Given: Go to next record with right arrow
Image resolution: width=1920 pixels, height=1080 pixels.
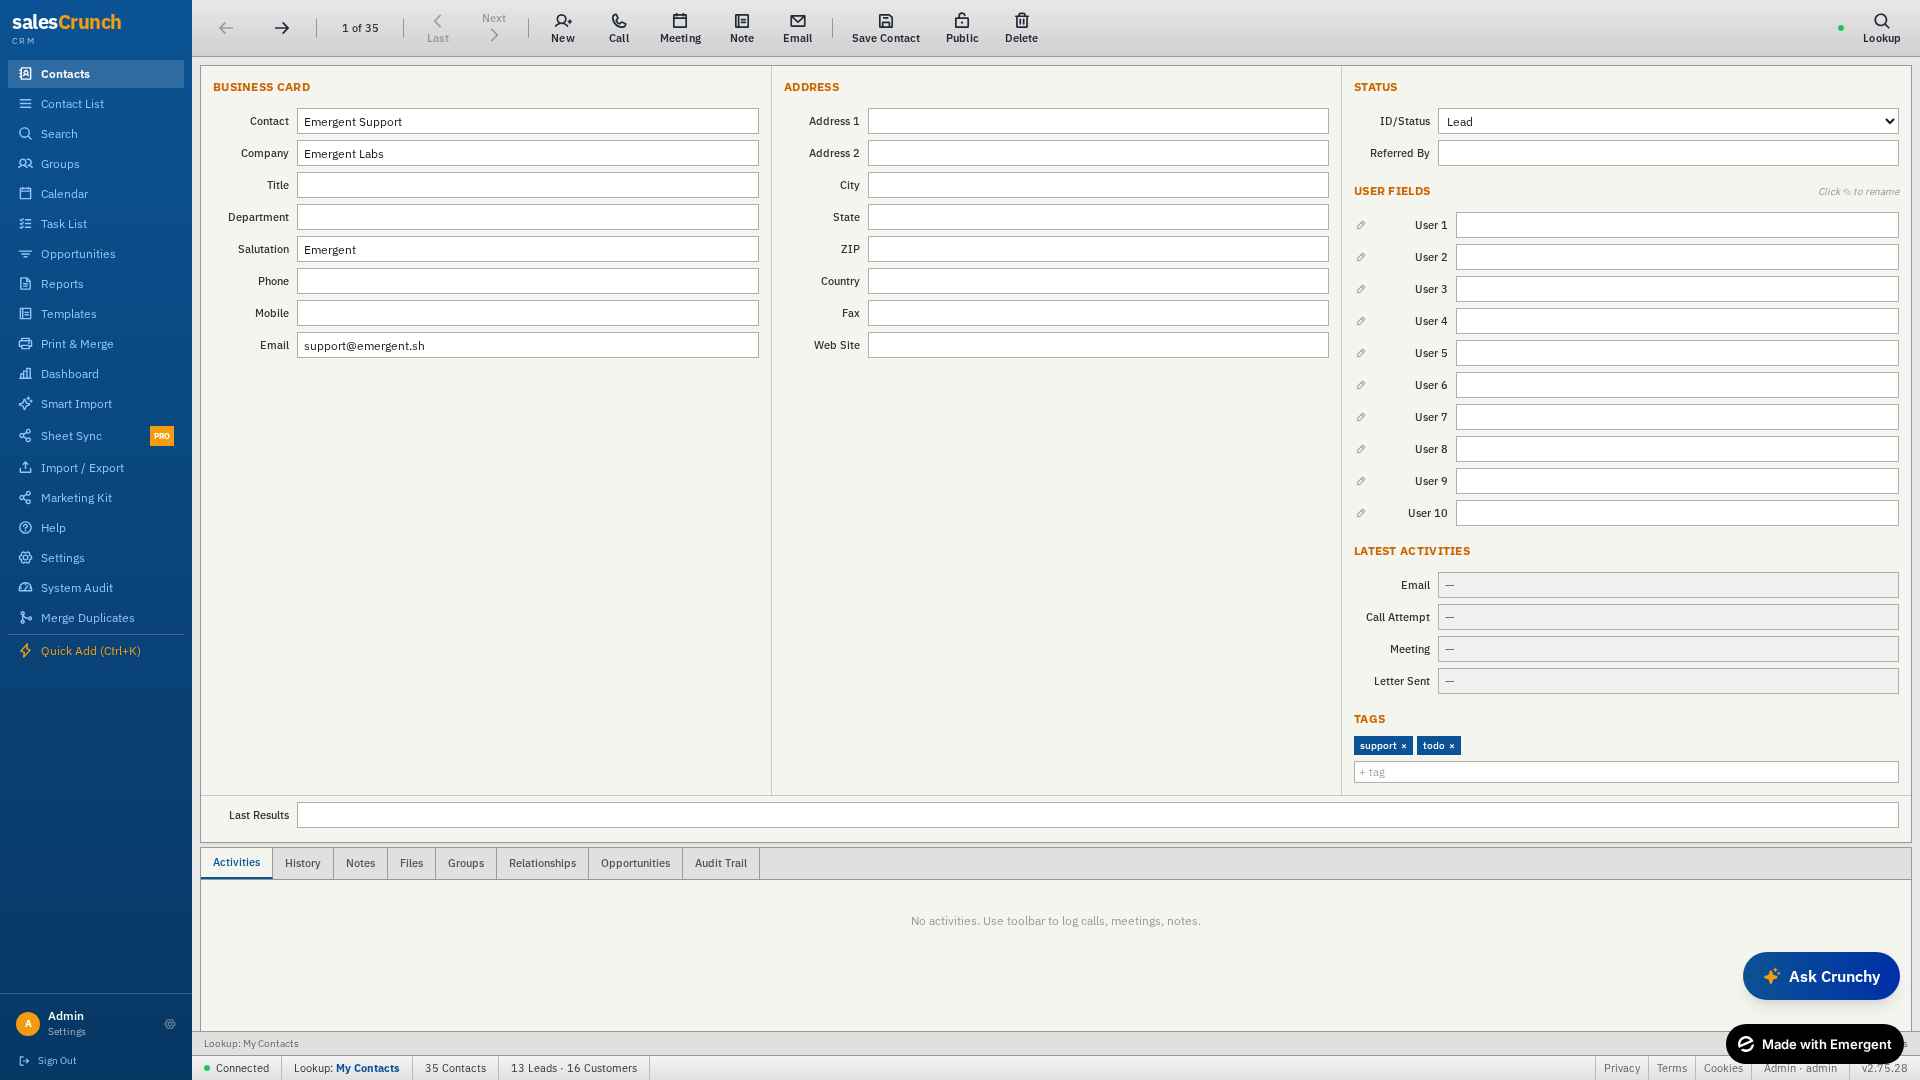Looking at the screenshot, I should point(282,28).
